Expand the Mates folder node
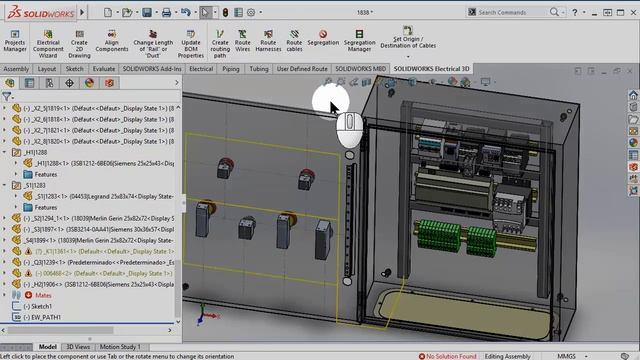The image size is (640, 360). coord(4,295)
